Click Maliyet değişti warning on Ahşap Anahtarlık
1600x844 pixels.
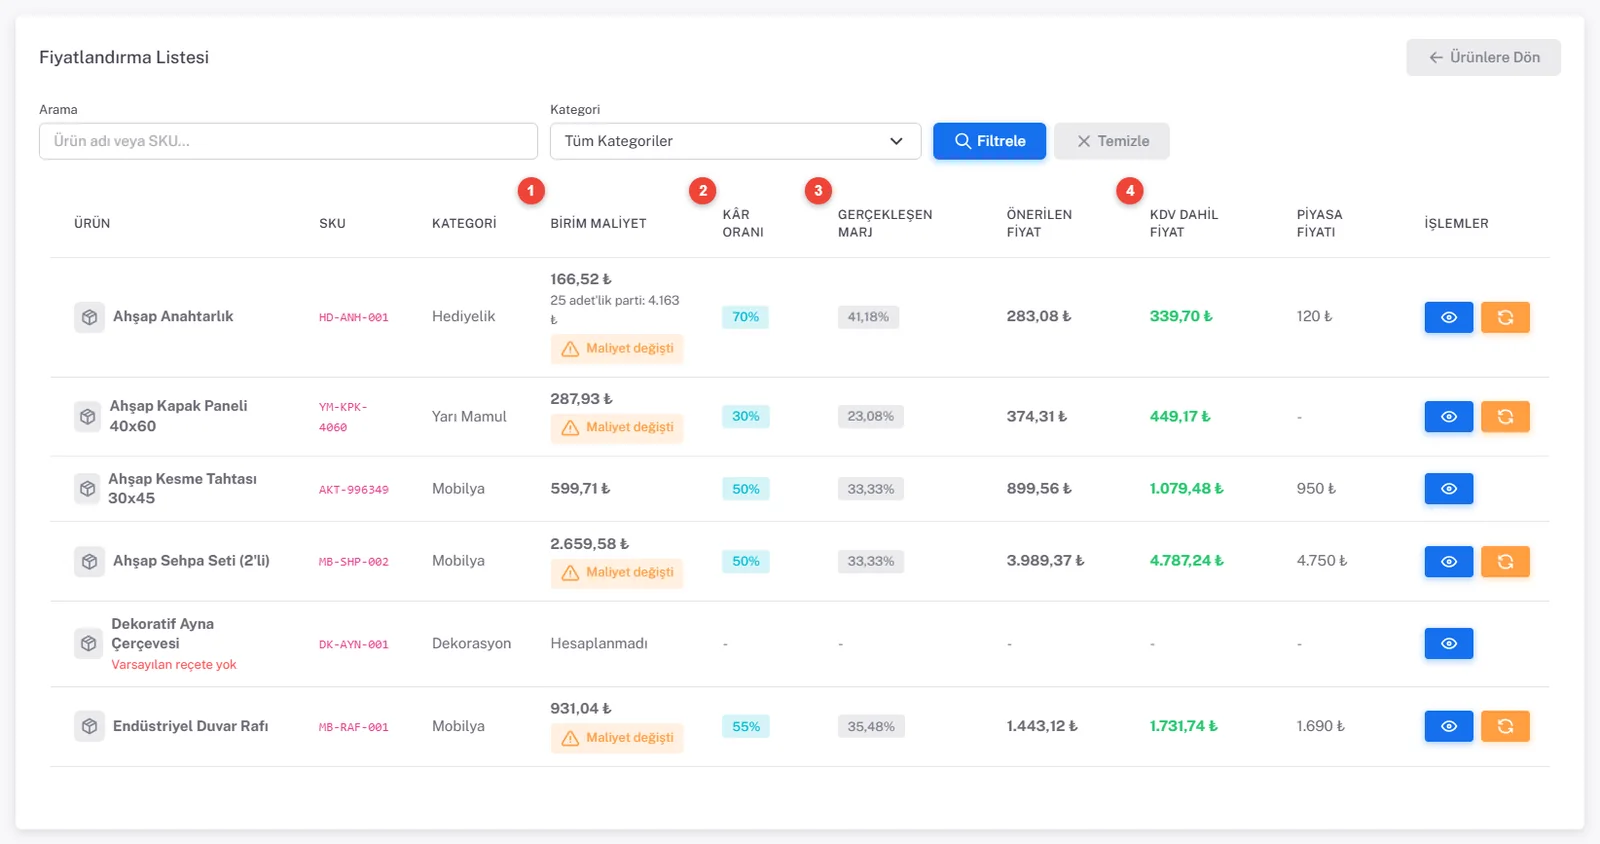617,349
